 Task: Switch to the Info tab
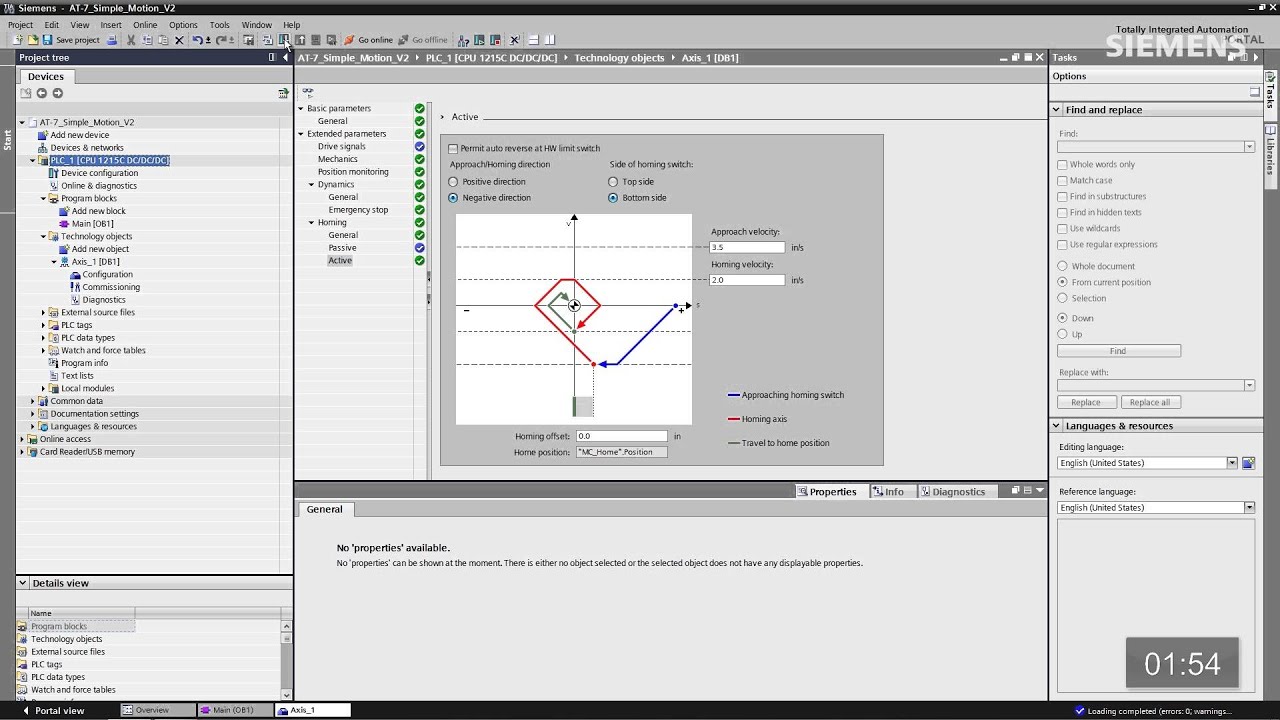[x=887, y=491]
